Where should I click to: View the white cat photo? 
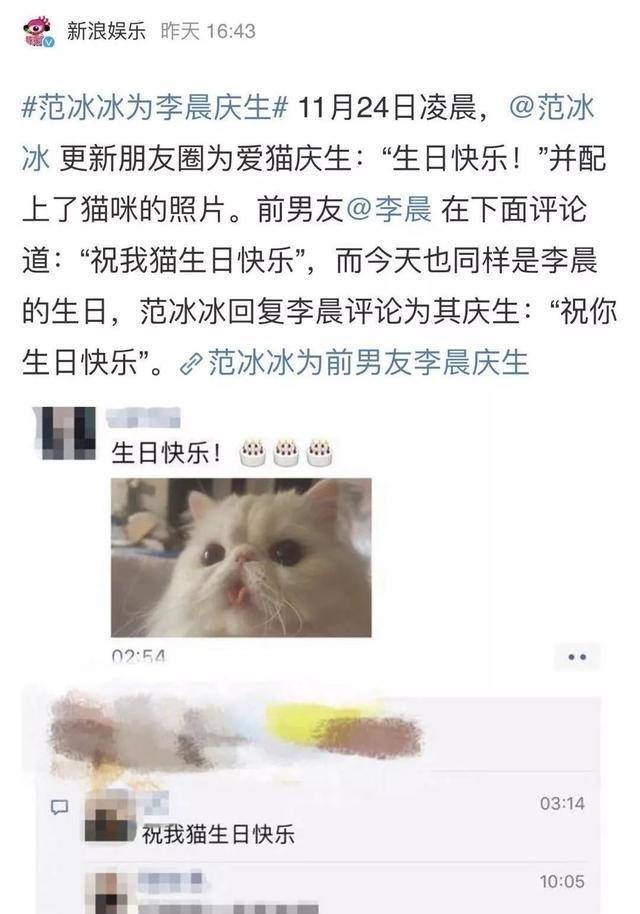point(241,557)
